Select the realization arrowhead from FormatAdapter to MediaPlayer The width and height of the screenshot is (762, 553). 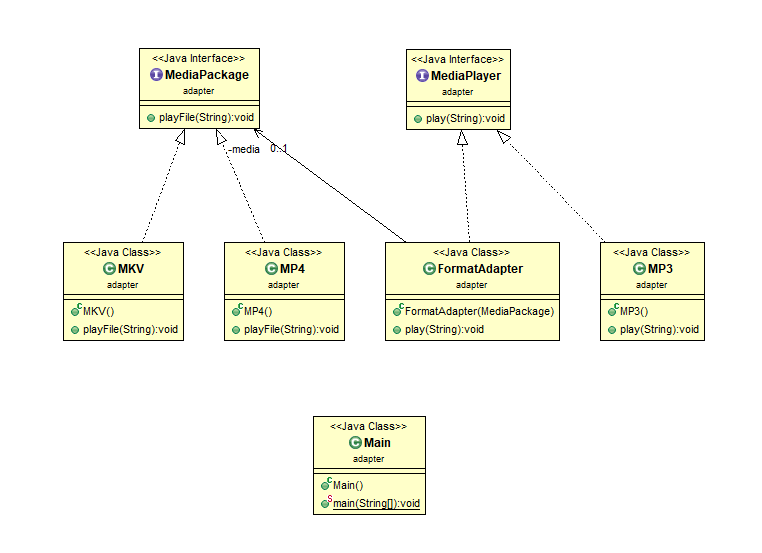463,138
